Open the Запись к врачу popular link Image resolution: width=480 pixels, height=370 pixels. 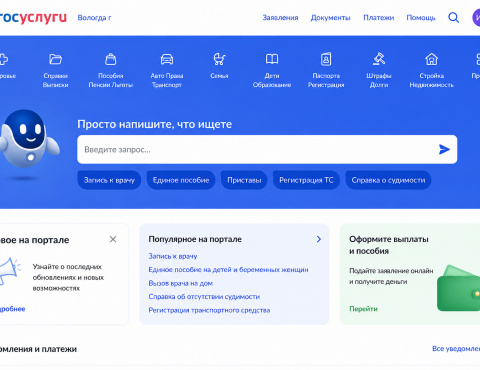[173, 256]
